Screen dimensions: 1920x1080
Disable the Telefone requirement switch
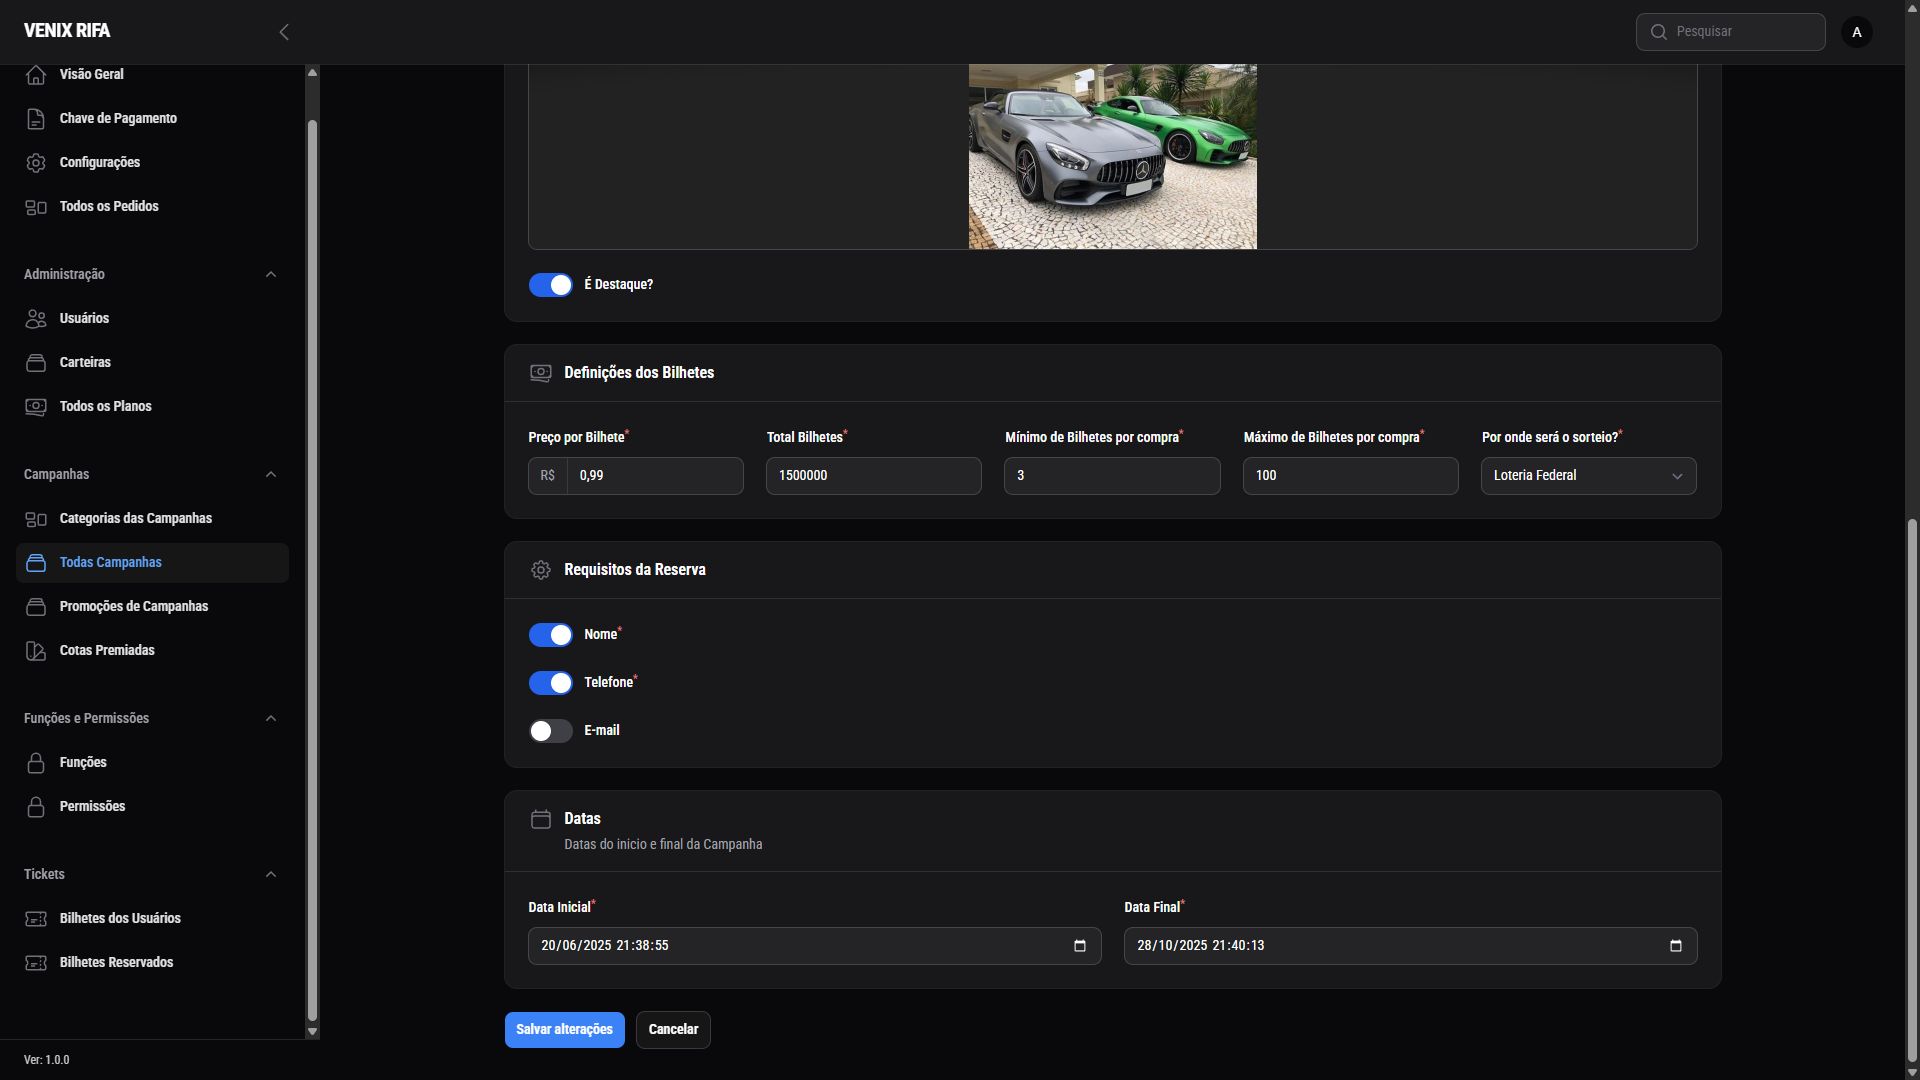pos(551,683)
